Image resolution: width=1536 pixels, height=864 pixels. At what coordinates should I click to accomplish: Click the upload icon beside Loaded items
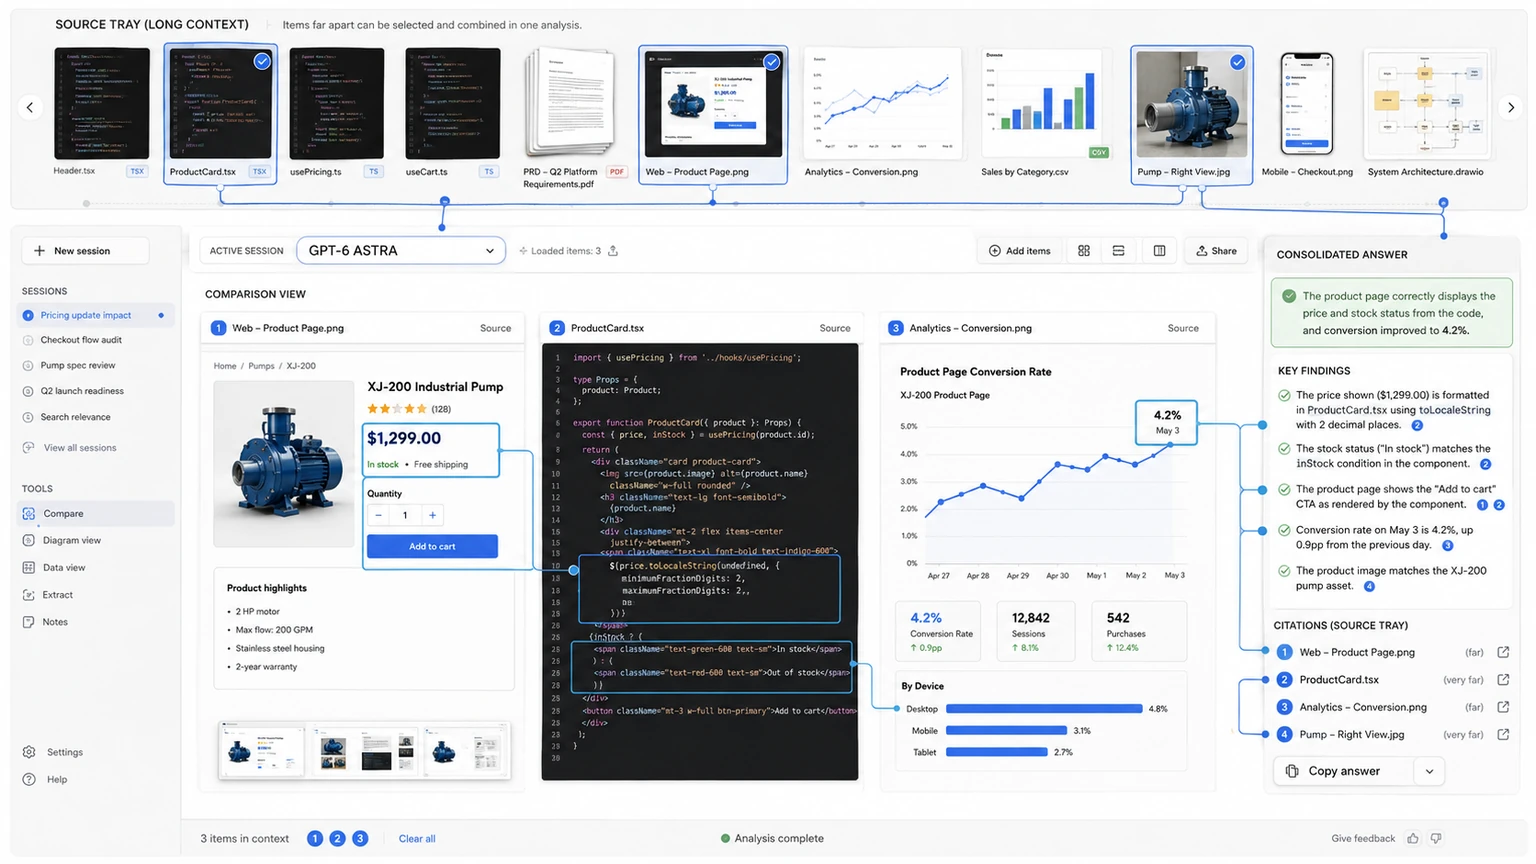[613, 251]
